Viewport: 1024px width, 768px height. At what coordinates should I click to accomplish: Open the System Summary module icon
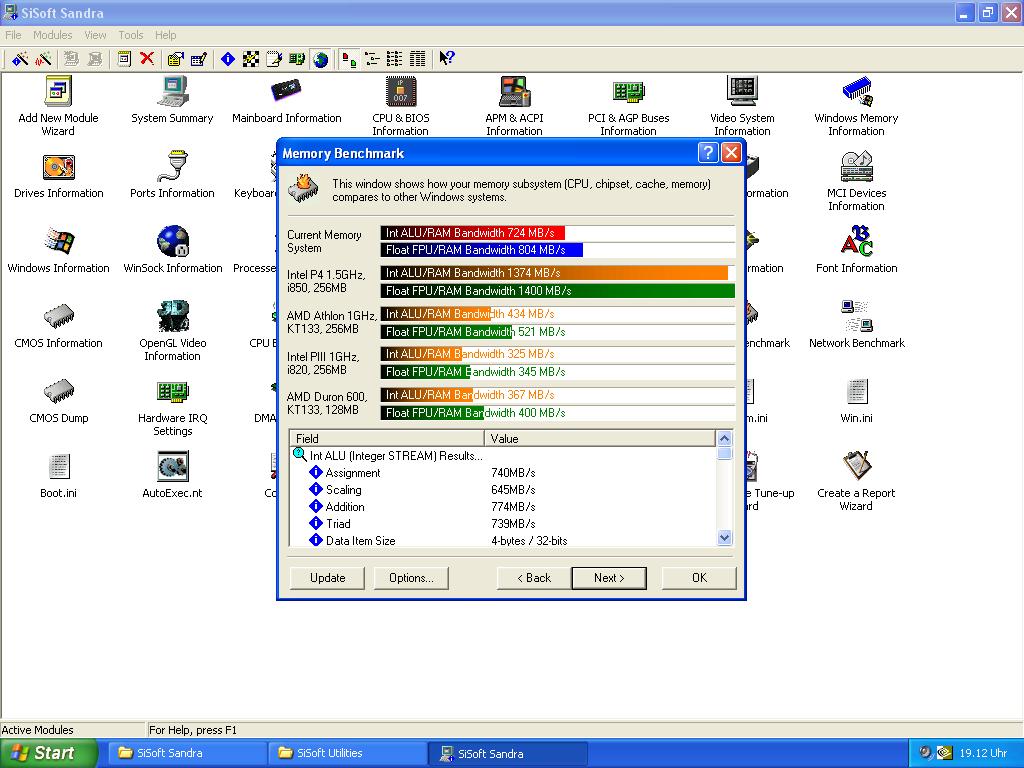tap(172, 93)
